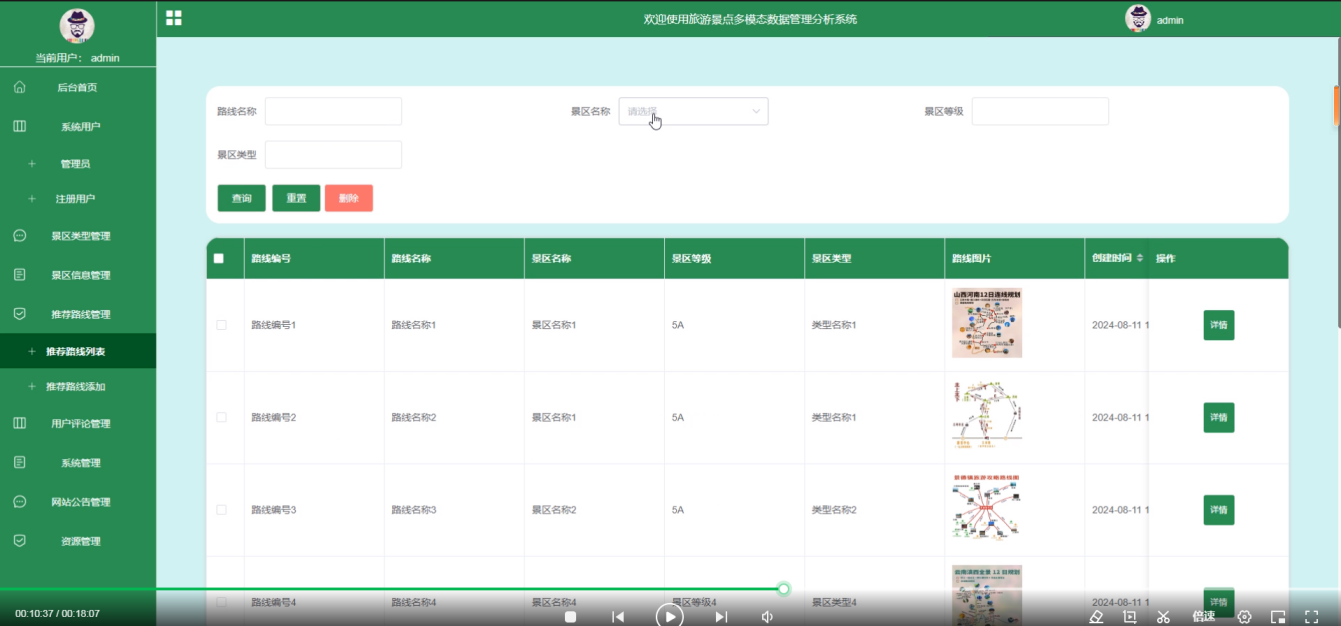Click the route image thumbnail for 路线编号2
Viewport: 1341px width, 626px height.
click(x=987, y=416)
